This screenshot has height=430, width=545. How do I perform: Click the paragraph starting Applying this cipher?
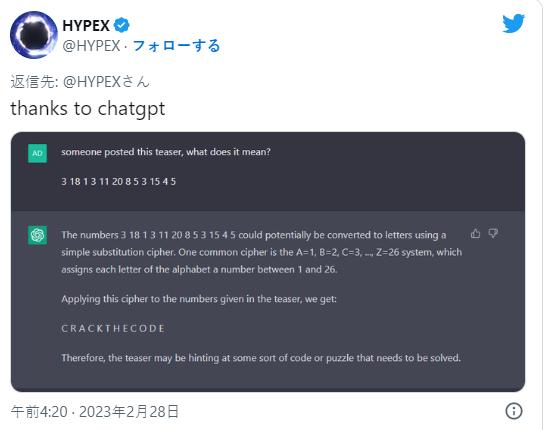[199, 299]
